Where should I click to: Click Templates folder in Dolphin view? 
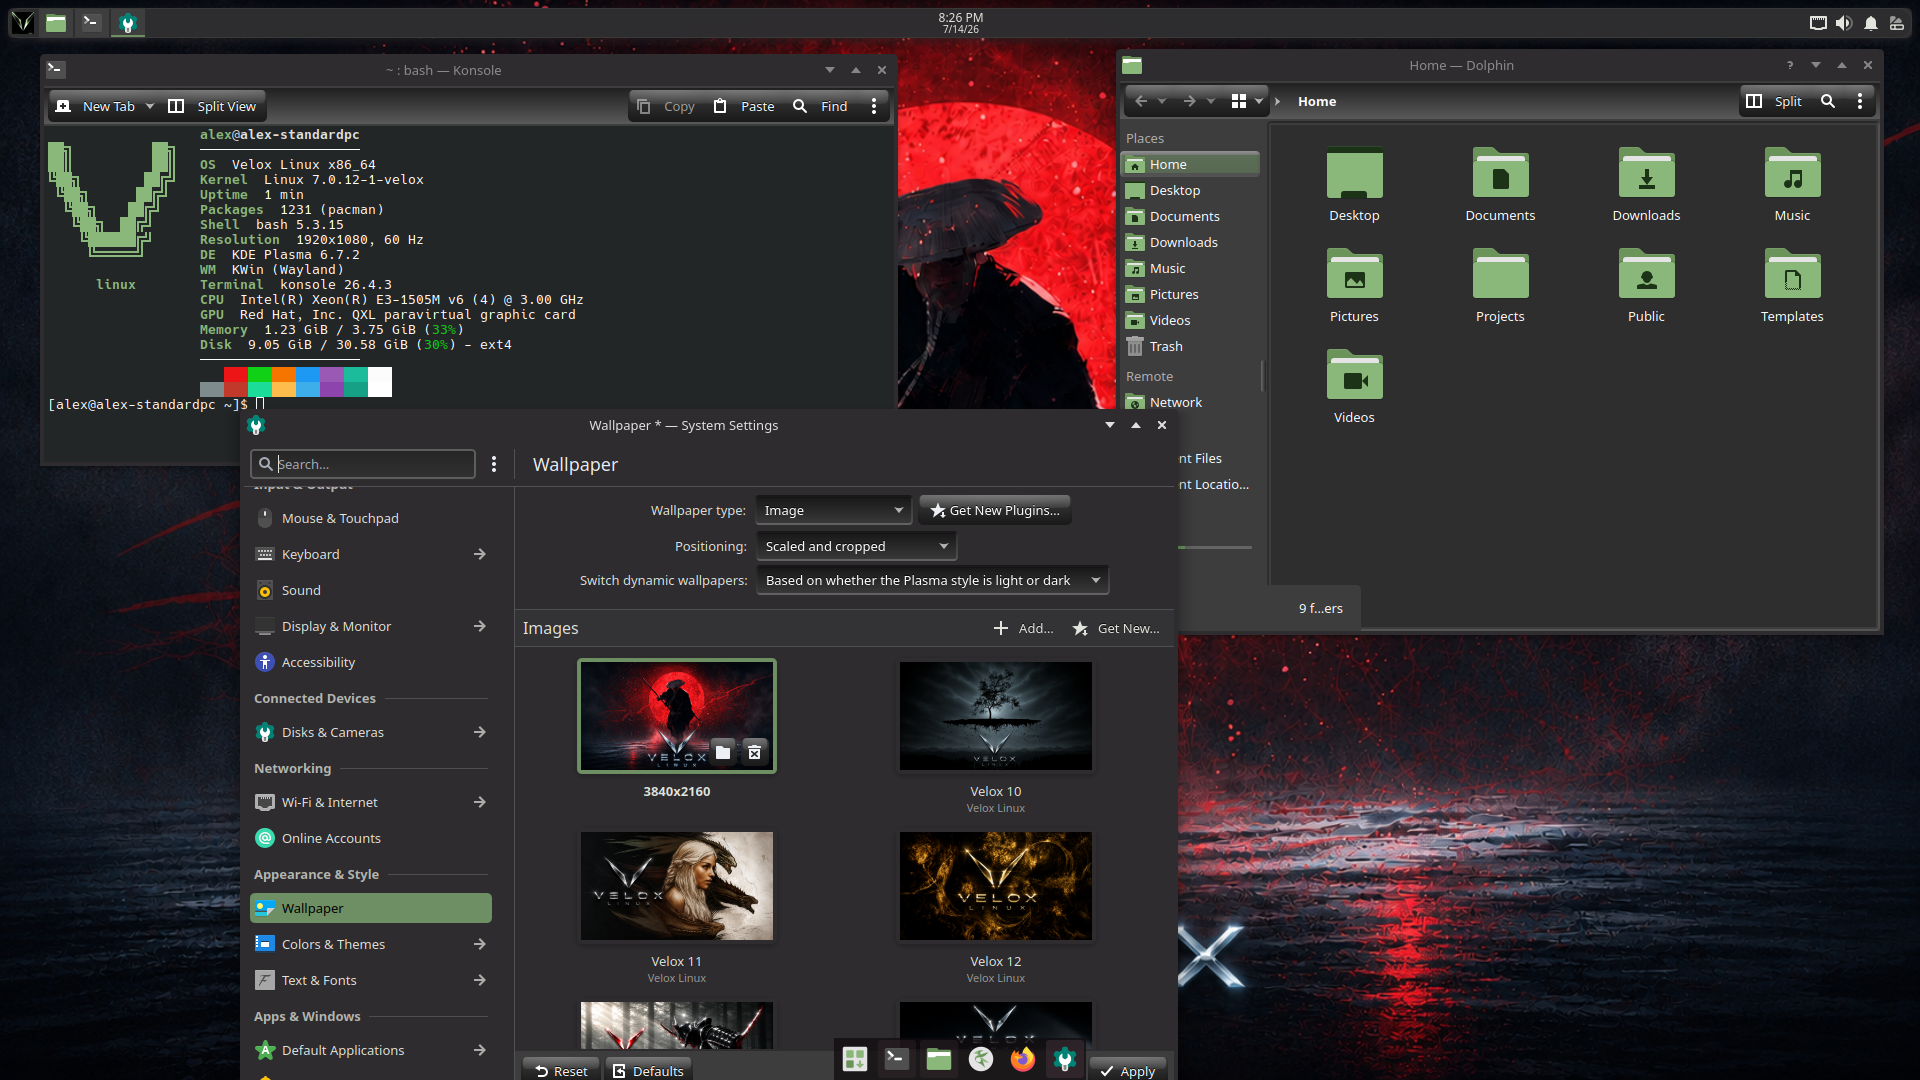click(1792, 285)
